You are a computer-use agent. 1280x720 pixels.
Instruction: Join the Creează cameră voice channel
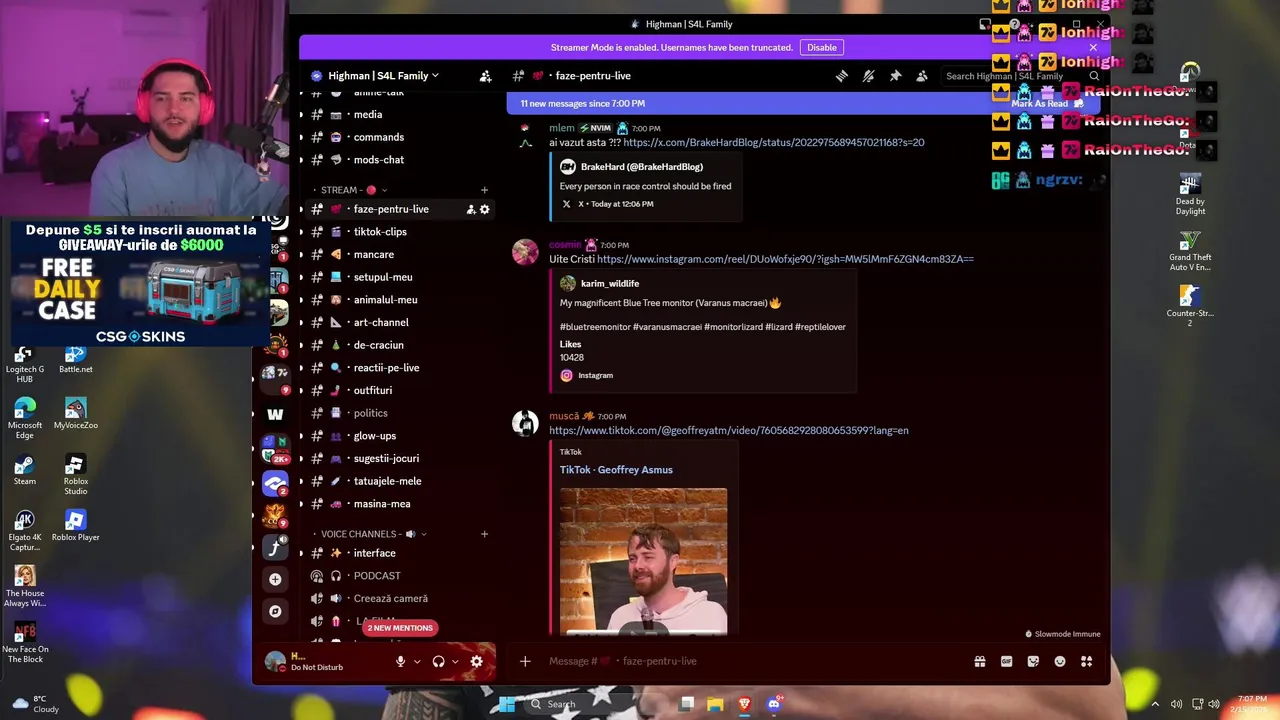click(x=400, y=598)
